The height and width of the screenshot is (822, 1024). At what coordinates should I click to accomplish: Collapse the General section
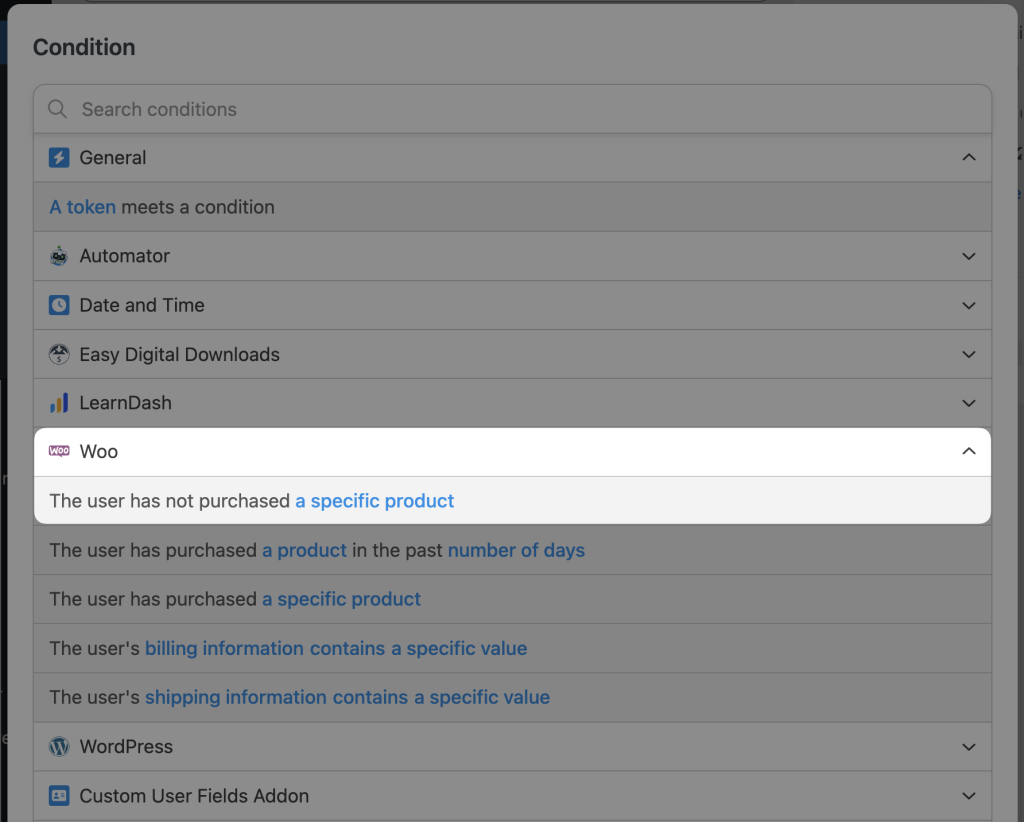968,157
